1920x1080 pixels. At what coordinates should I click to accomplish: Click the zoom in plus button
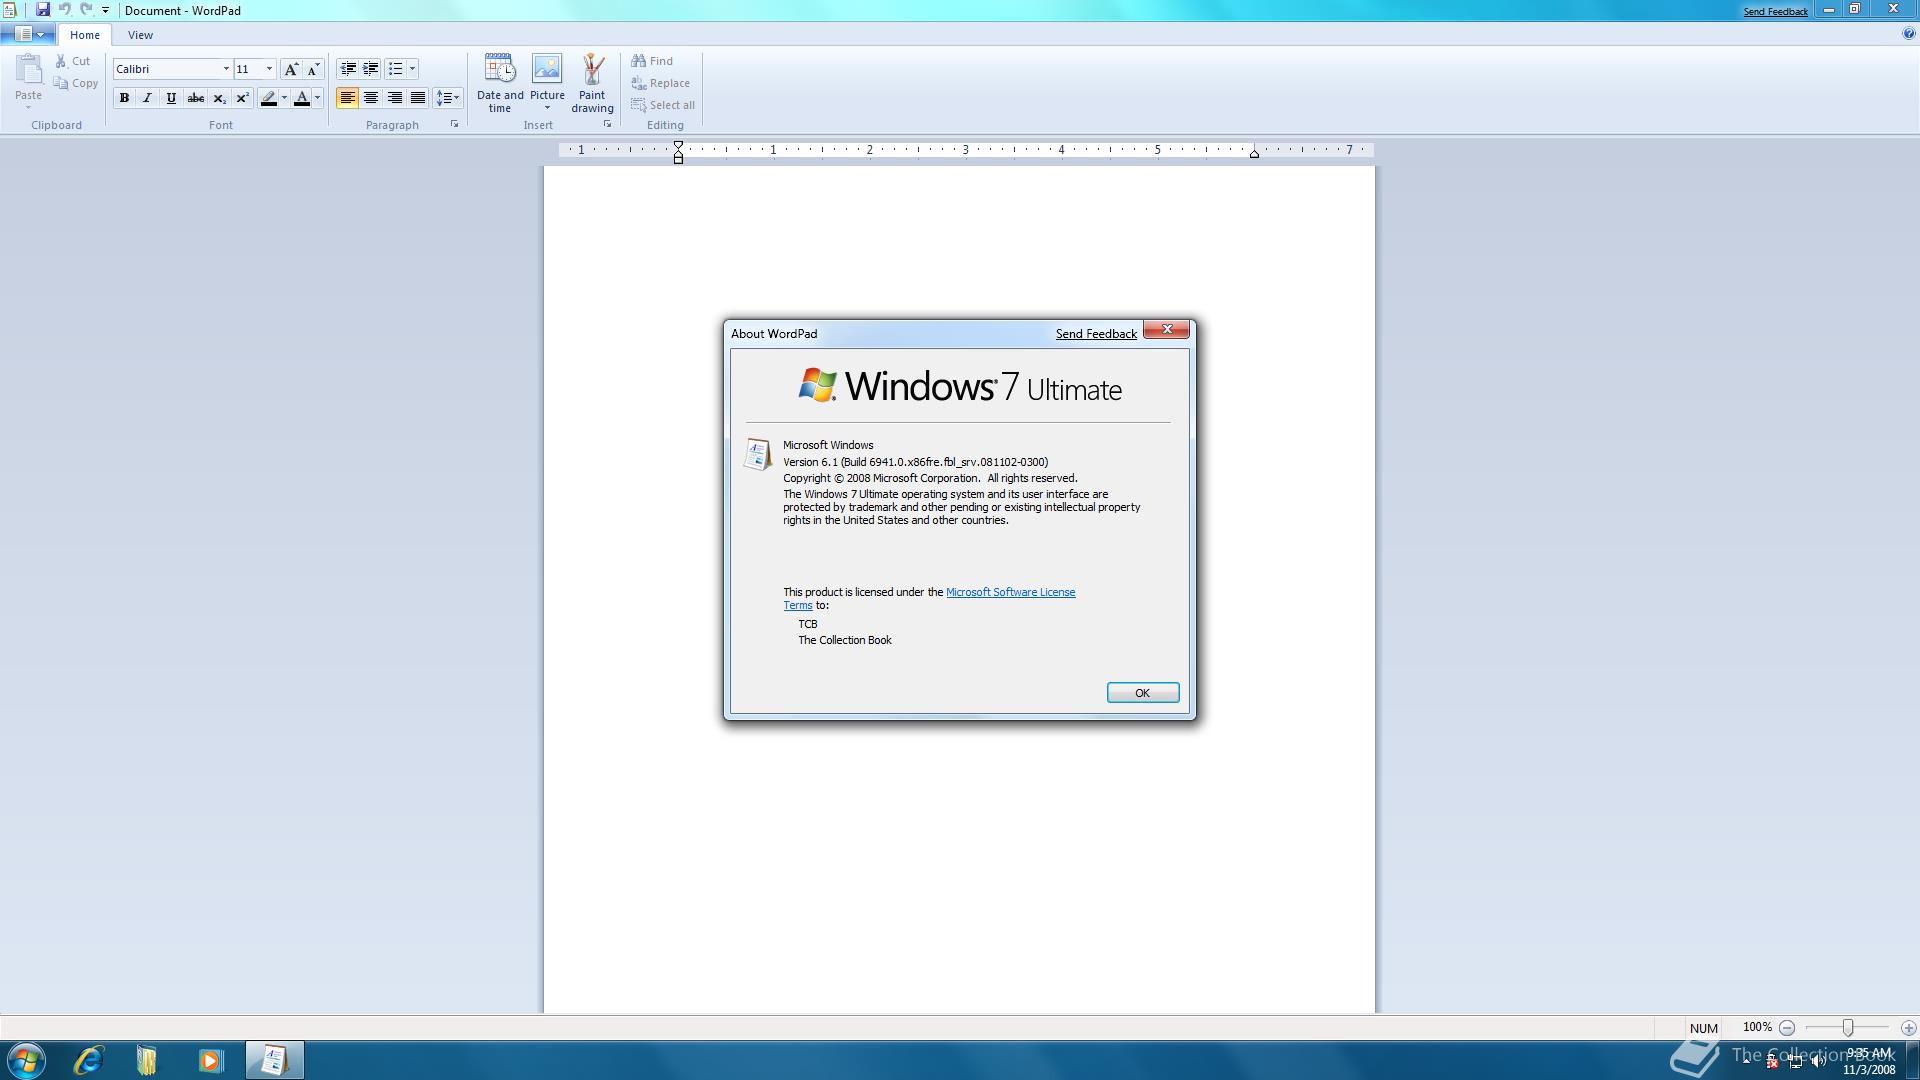(1909, 1028)
